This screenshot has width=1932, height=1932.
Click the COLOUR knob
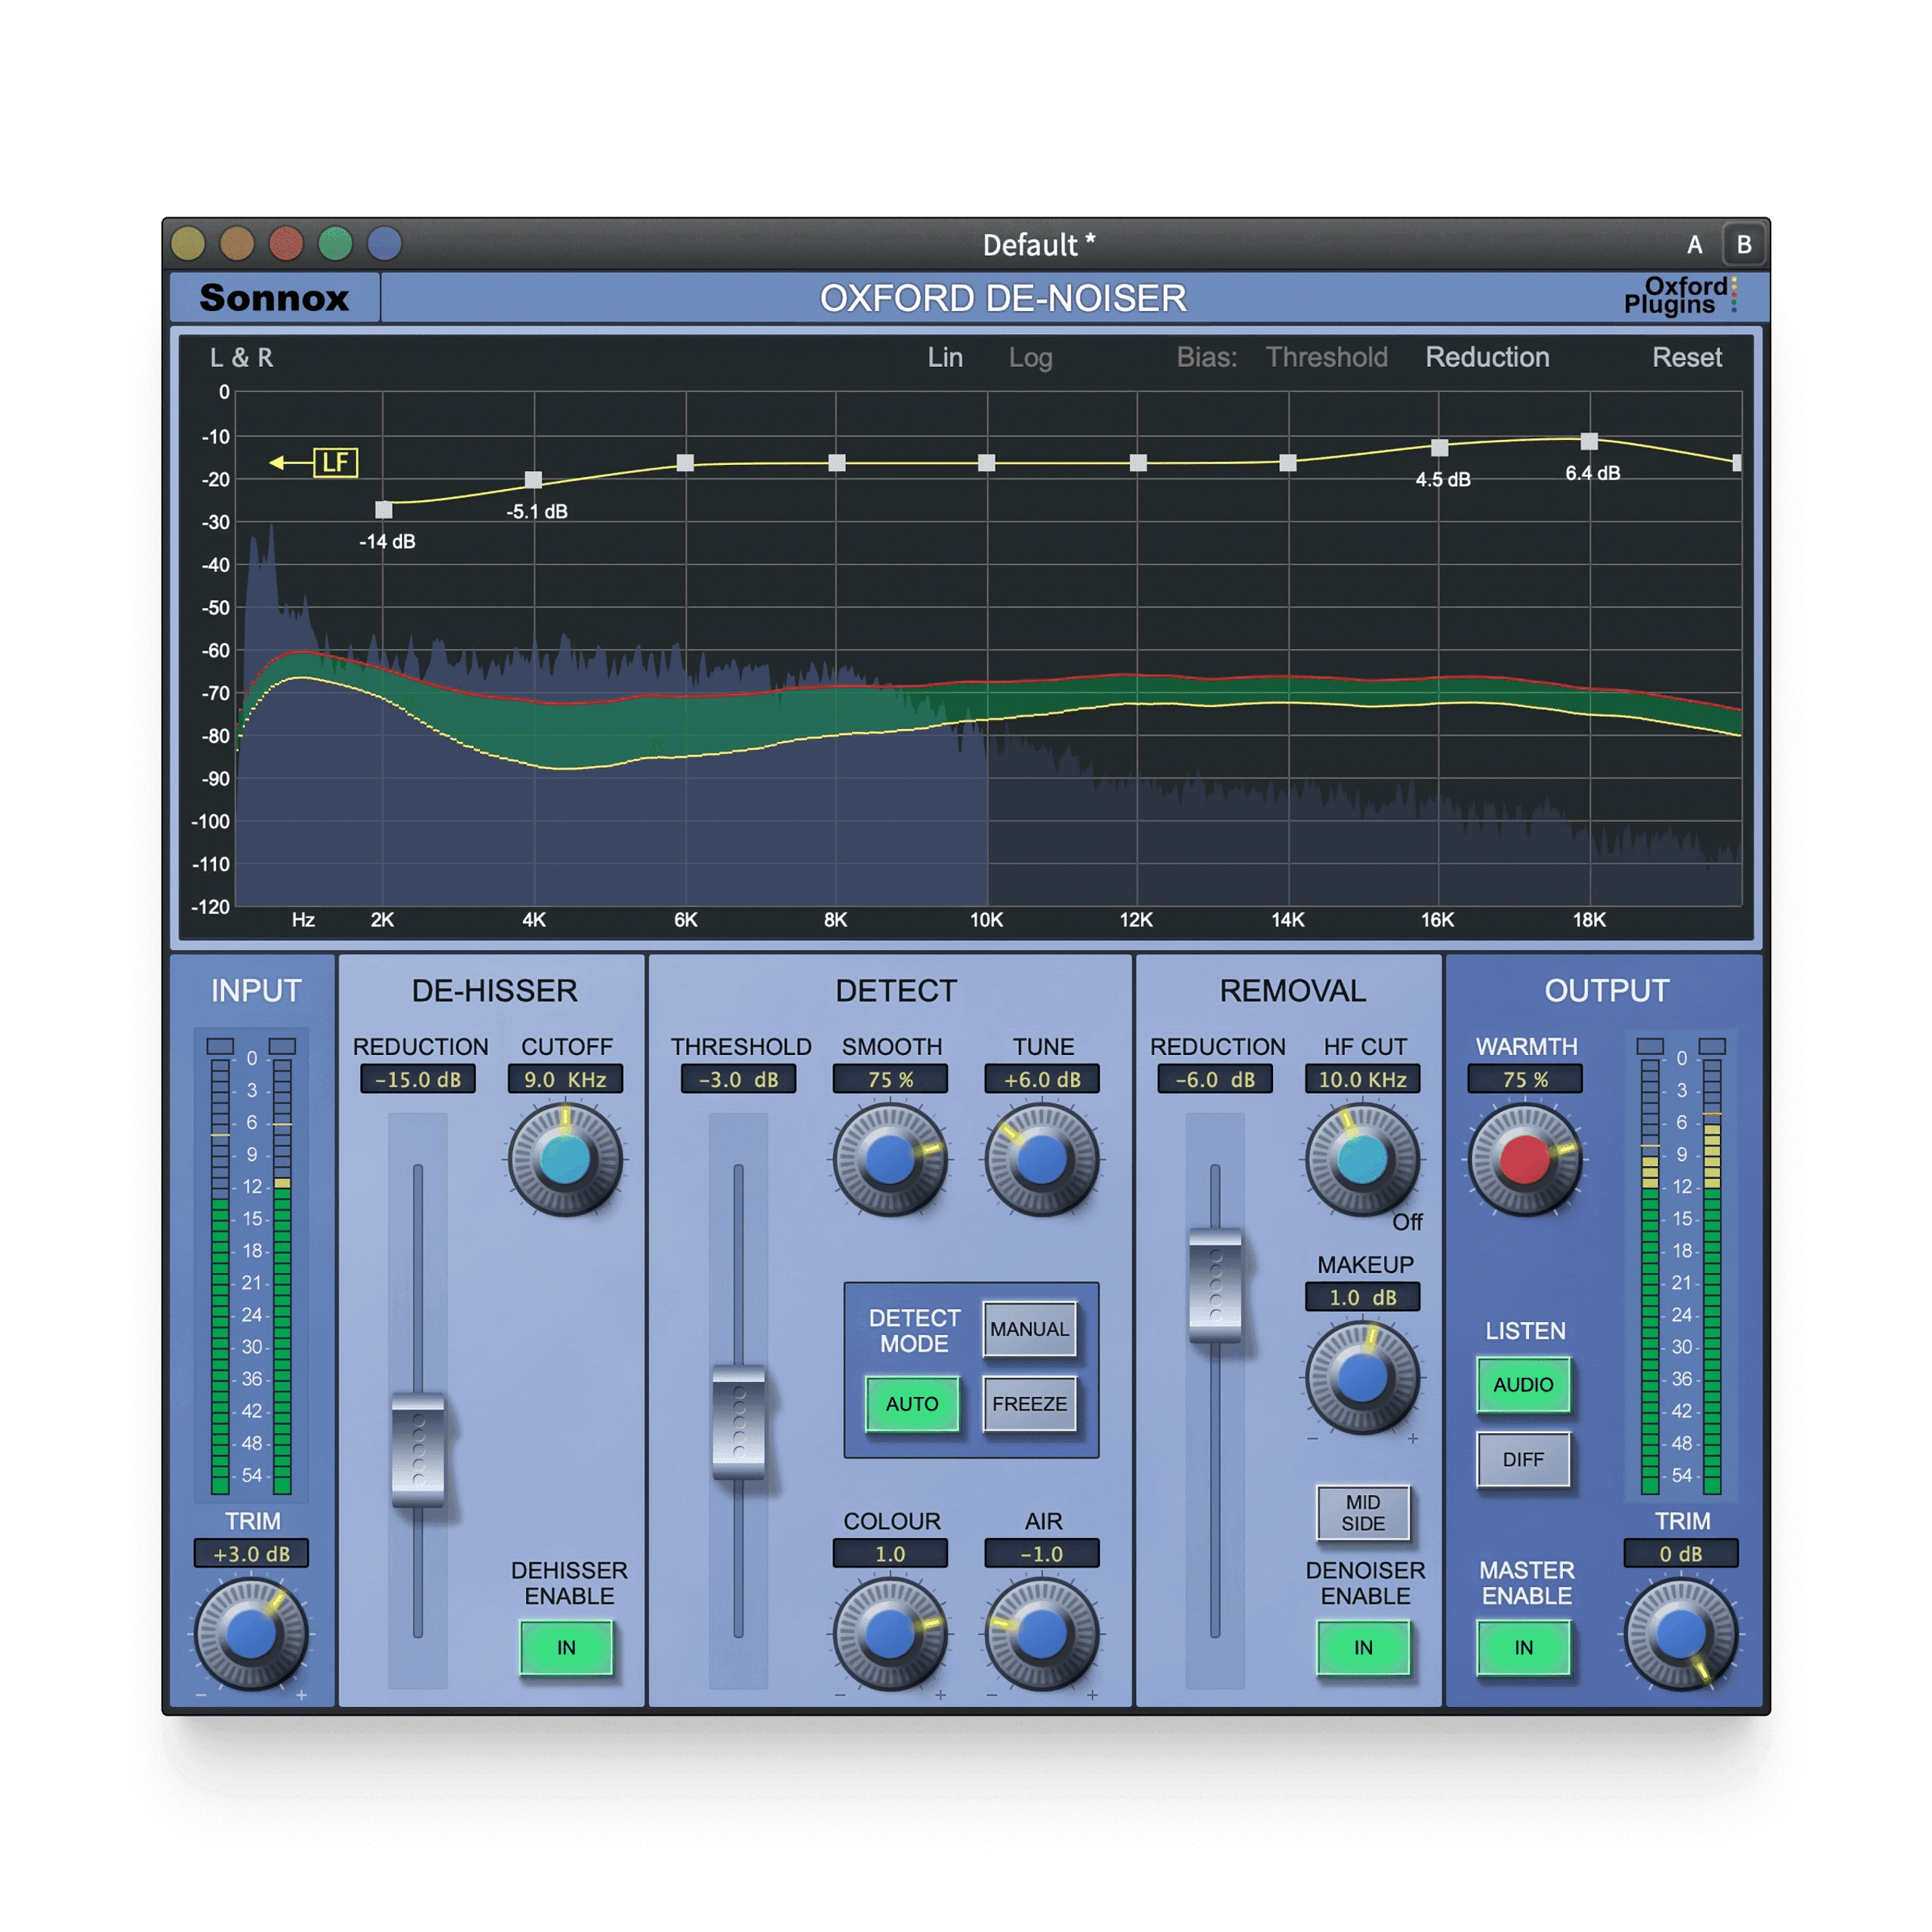click(890, 1634)
